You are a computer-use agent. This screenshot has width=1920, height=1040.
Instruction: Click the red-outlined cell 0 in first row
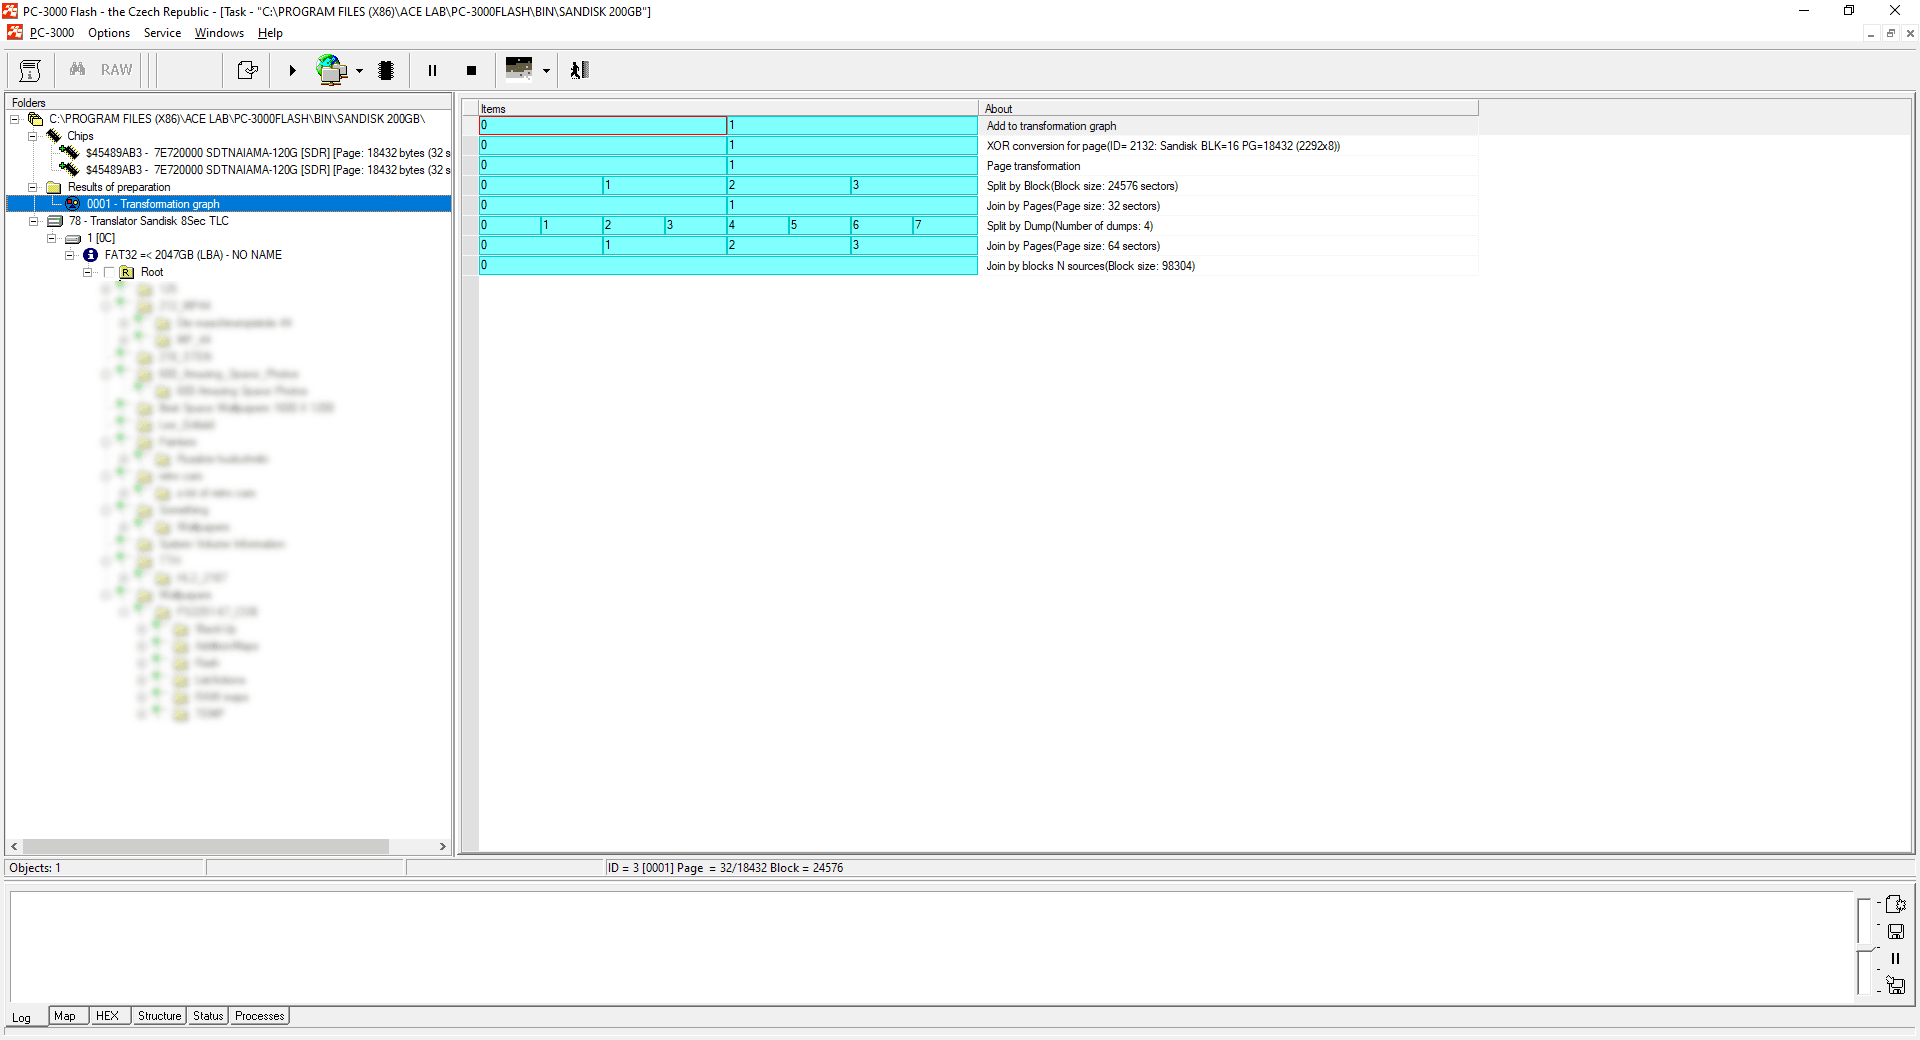point(603,125)
